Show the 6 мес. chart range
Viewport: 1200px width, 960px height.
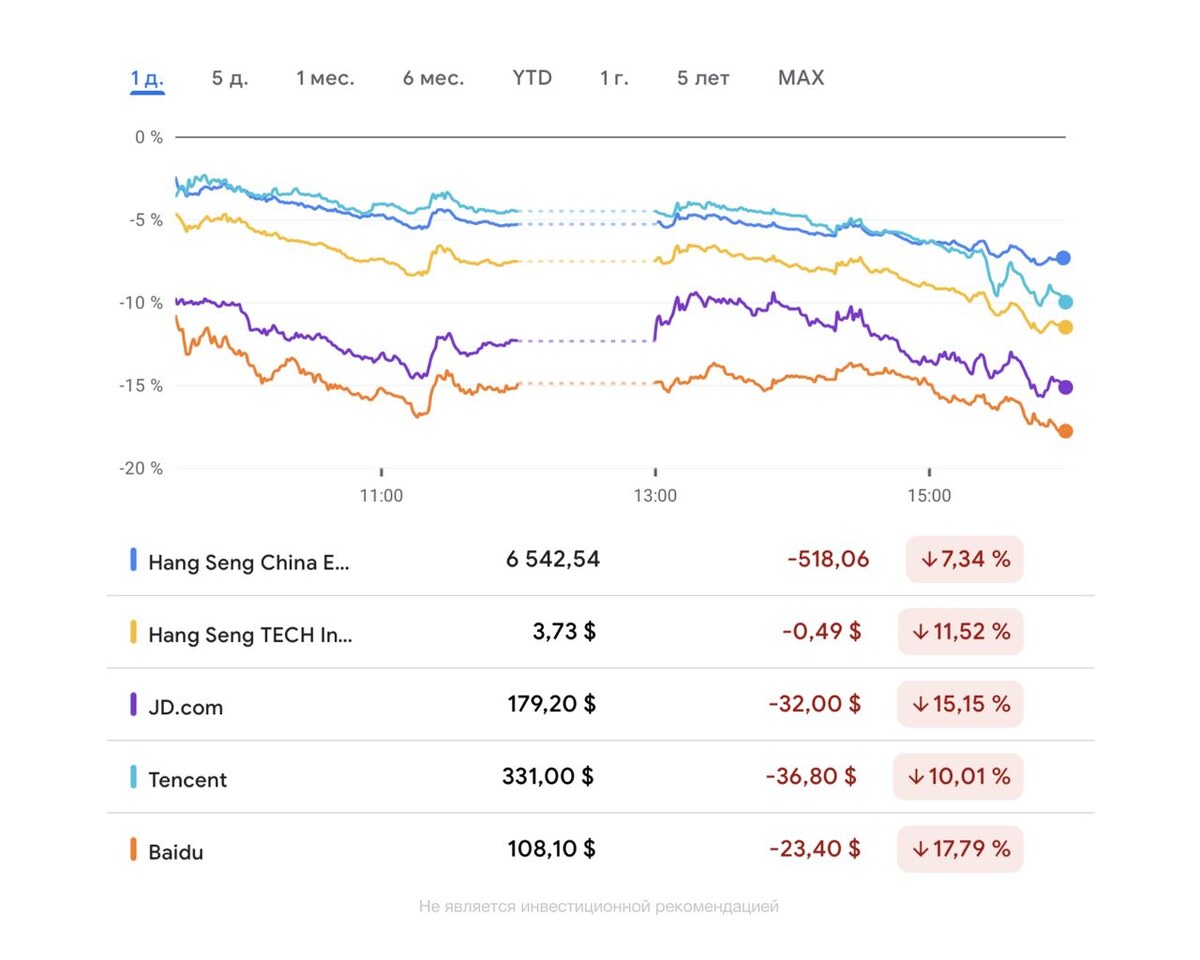click(433, 78)
